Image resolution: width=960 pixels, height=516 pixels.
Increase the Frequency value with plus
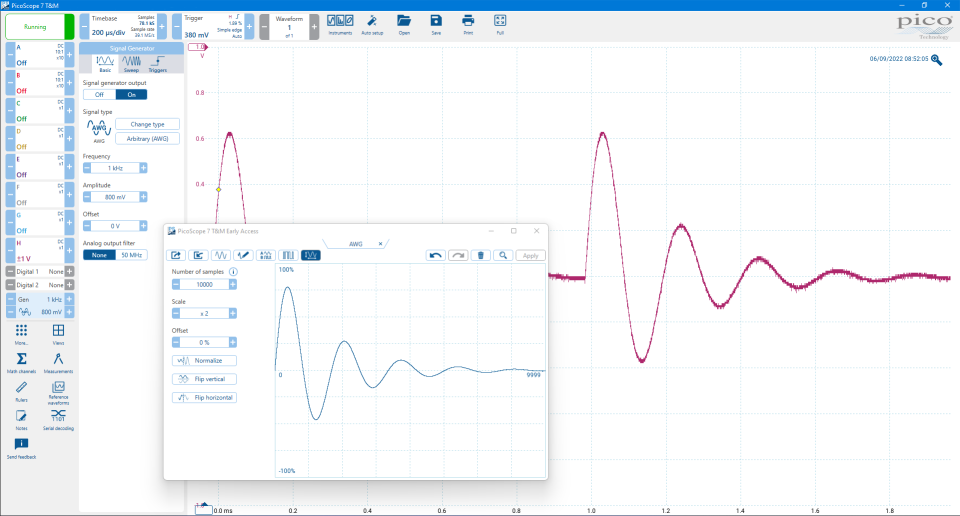143,168
